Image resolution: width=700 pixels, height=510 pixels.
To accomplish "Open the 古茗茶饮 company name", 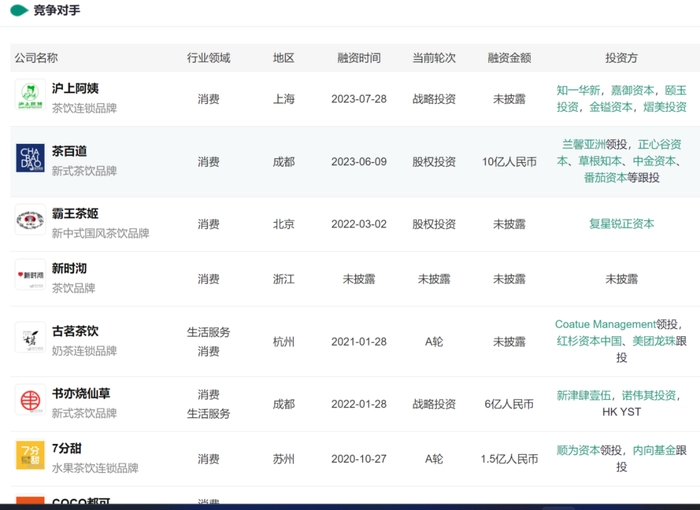I will [x=75, y=331].
